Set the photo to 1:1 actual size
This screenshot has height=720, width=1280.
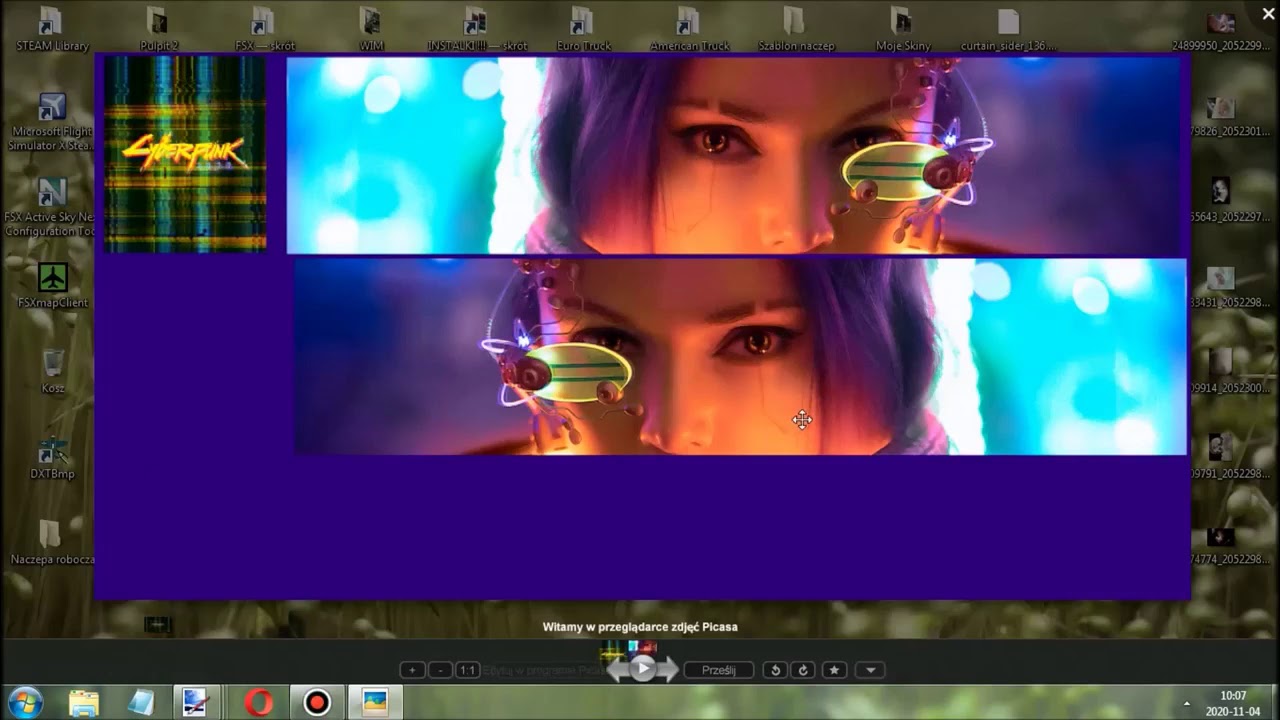click(467, 670)
